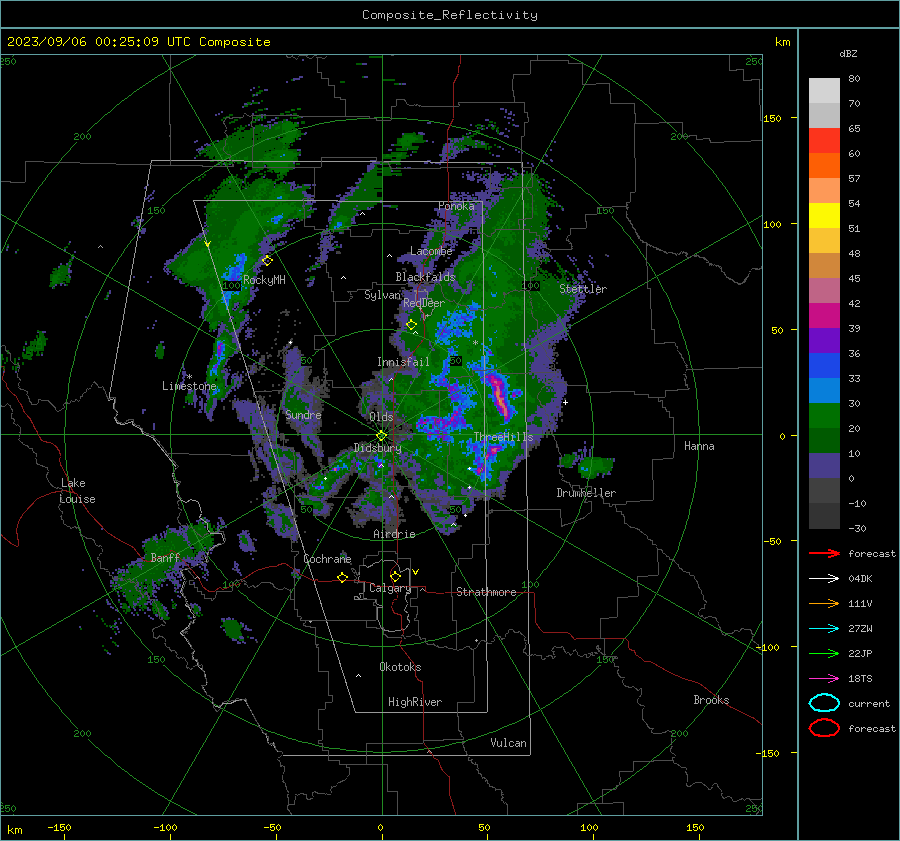Click the yellow radar site marker at Didsbury
900x841 pixels.
381,435
